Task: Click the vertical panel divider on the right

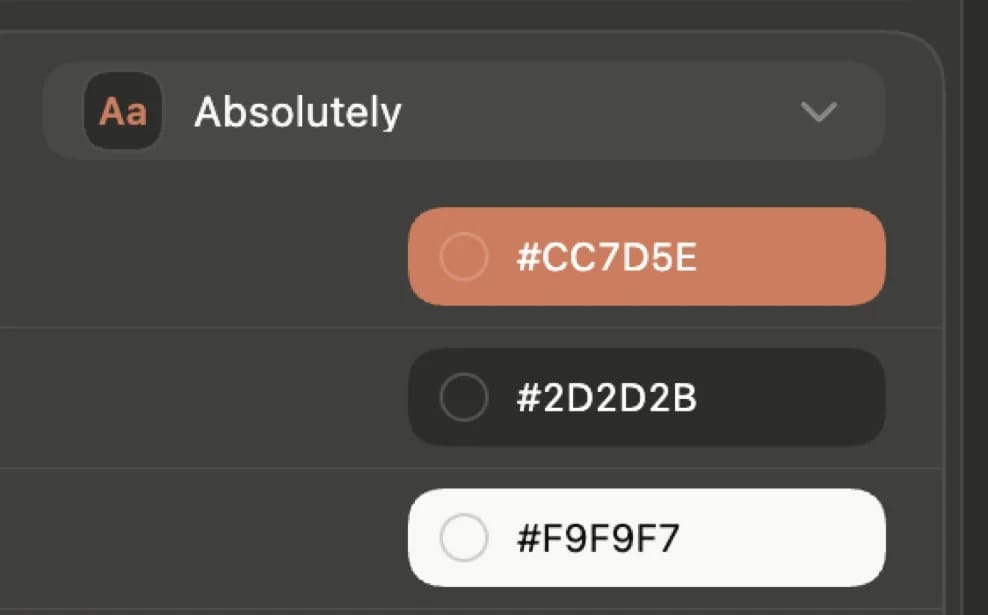Action: (x=961, y=300)
